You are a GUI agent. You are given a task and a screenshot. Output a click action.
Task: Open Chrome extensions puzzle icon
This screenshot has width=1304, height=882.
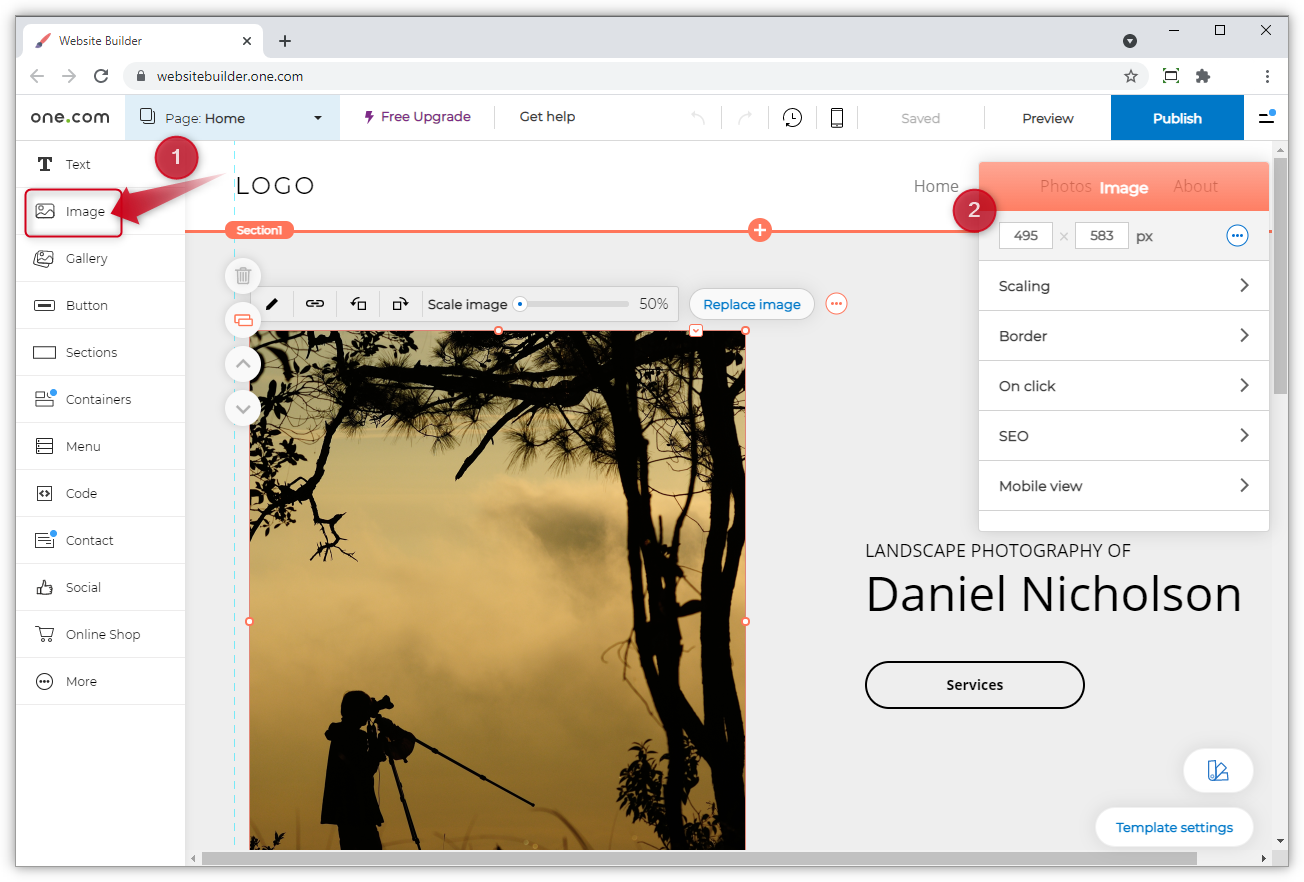(1203, 76)
